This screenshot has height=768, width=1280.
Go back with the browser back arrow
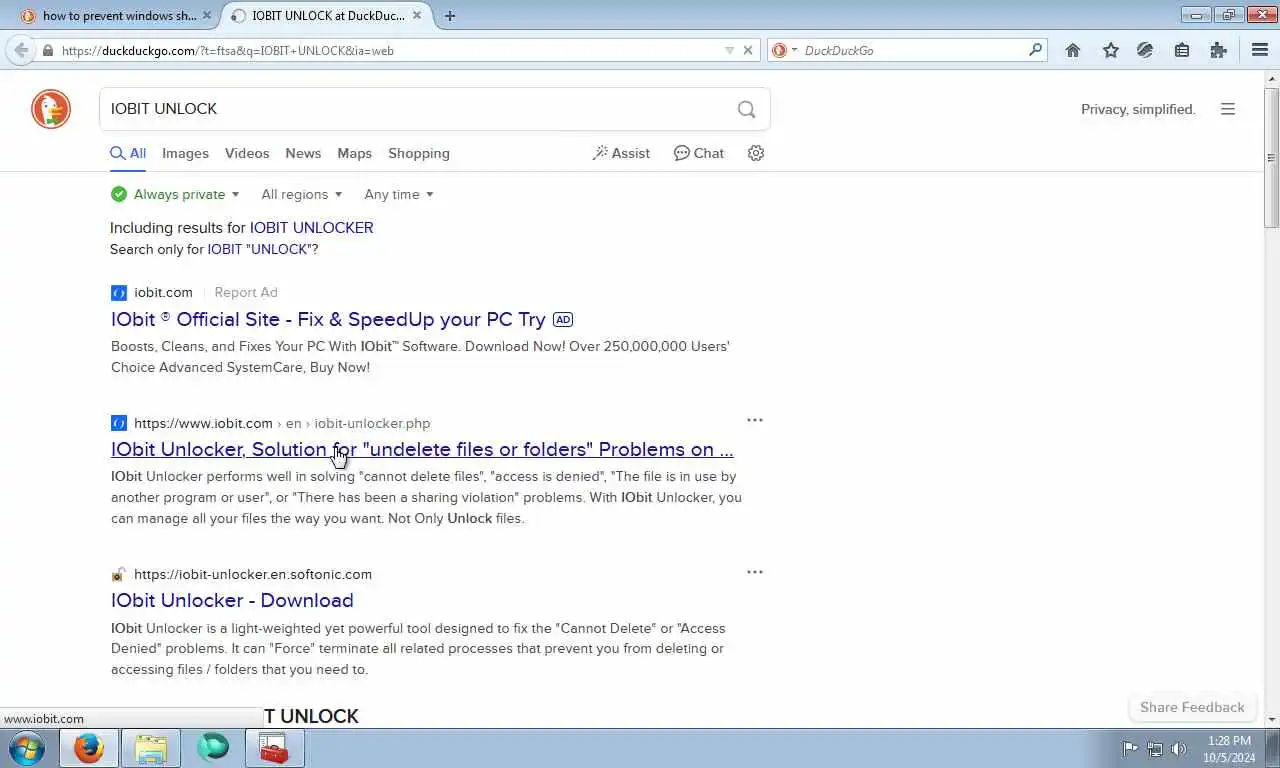20,50
